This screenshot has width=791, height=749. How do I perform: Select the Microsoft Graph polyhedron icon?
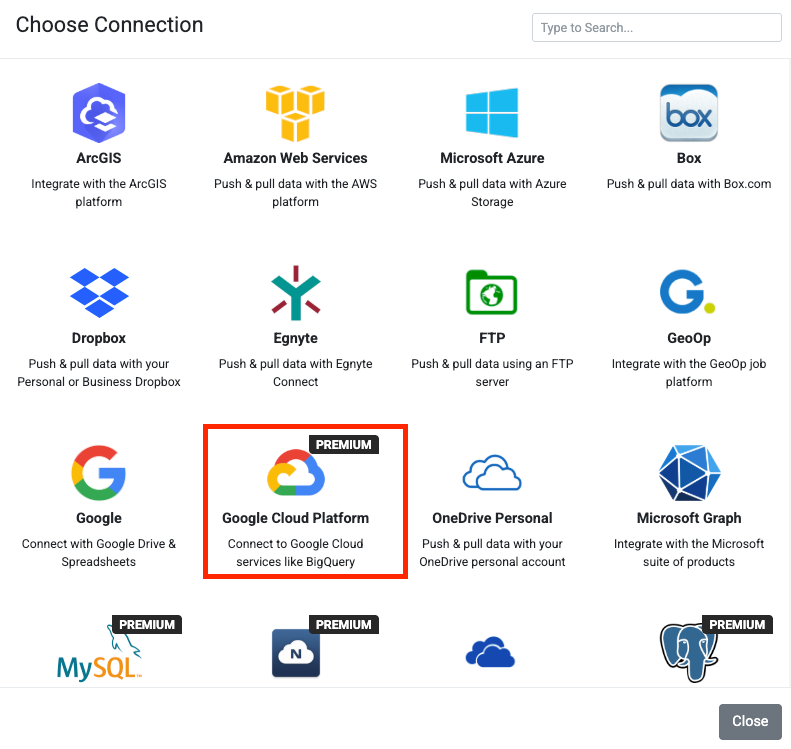(x=689, y=473)
